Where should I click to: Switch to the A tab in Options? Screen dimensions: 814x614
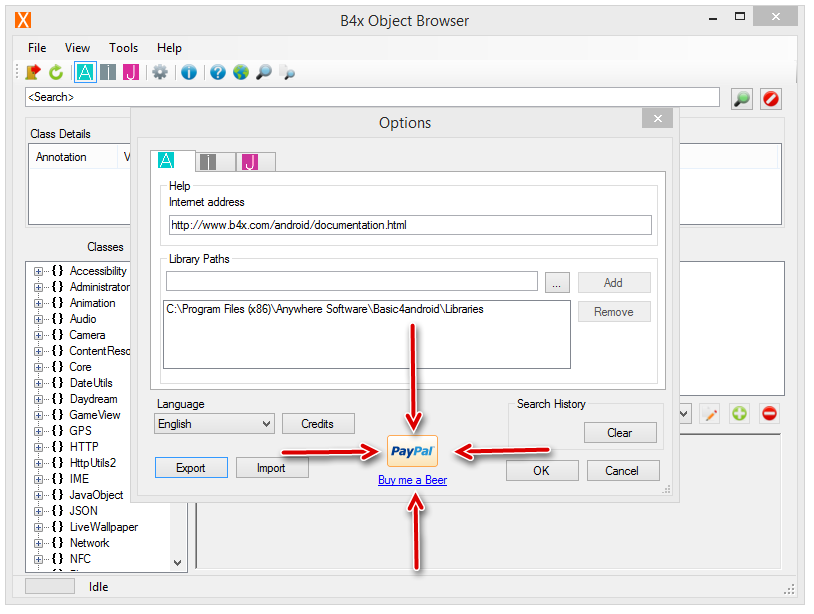(173, 161)
